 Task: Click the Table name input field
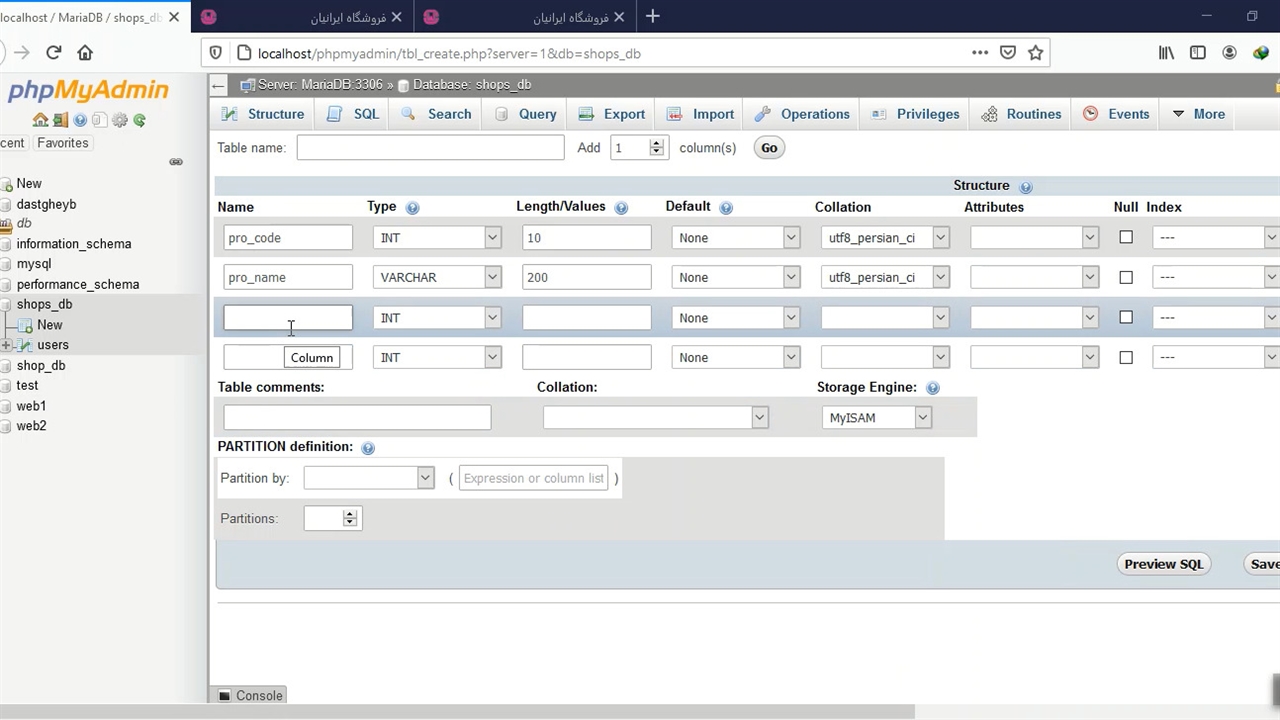click(x=430, y=148)
